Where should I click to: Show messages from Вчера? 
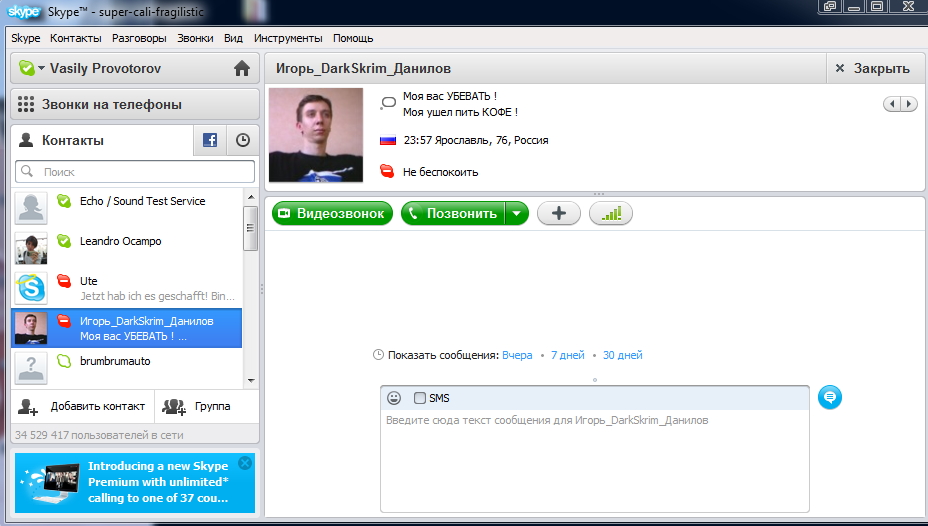coord(517,355)
